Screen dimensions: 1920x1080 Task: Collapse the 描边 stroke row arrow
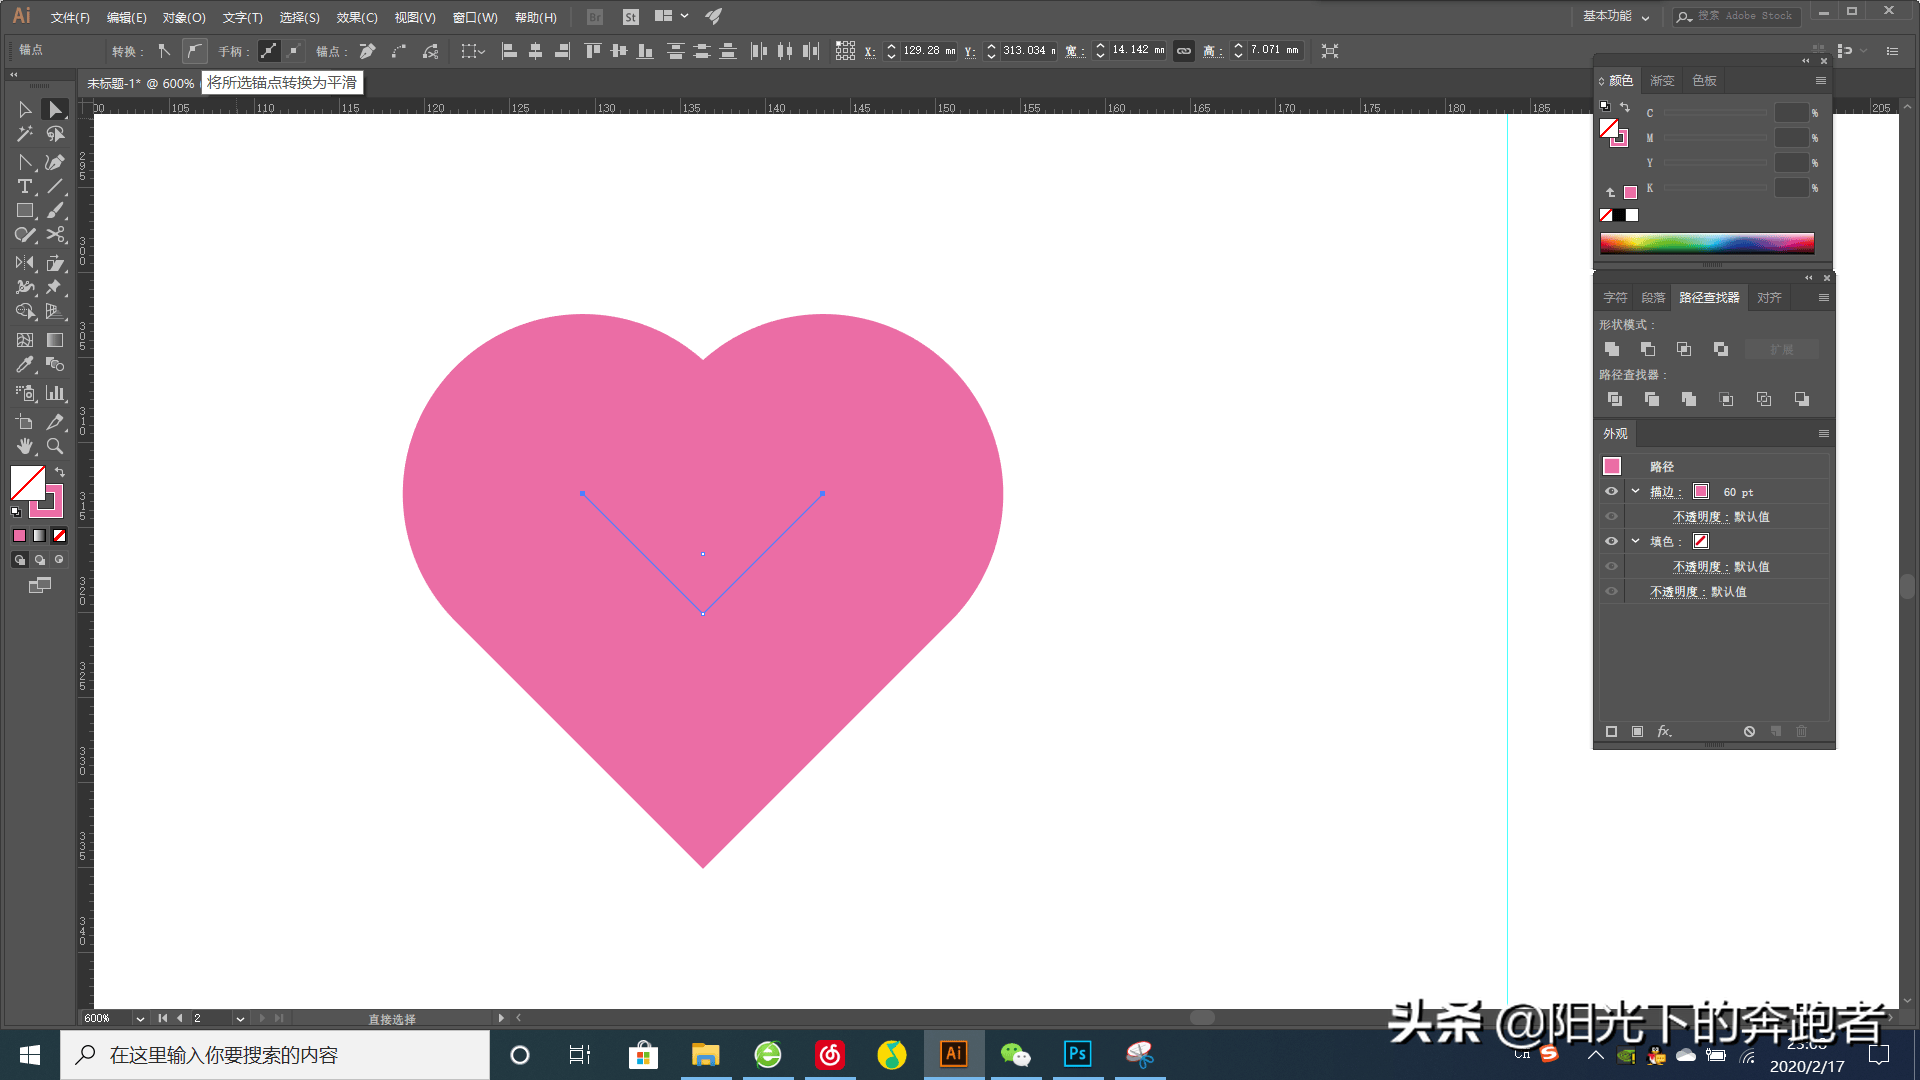point(1636,491)
